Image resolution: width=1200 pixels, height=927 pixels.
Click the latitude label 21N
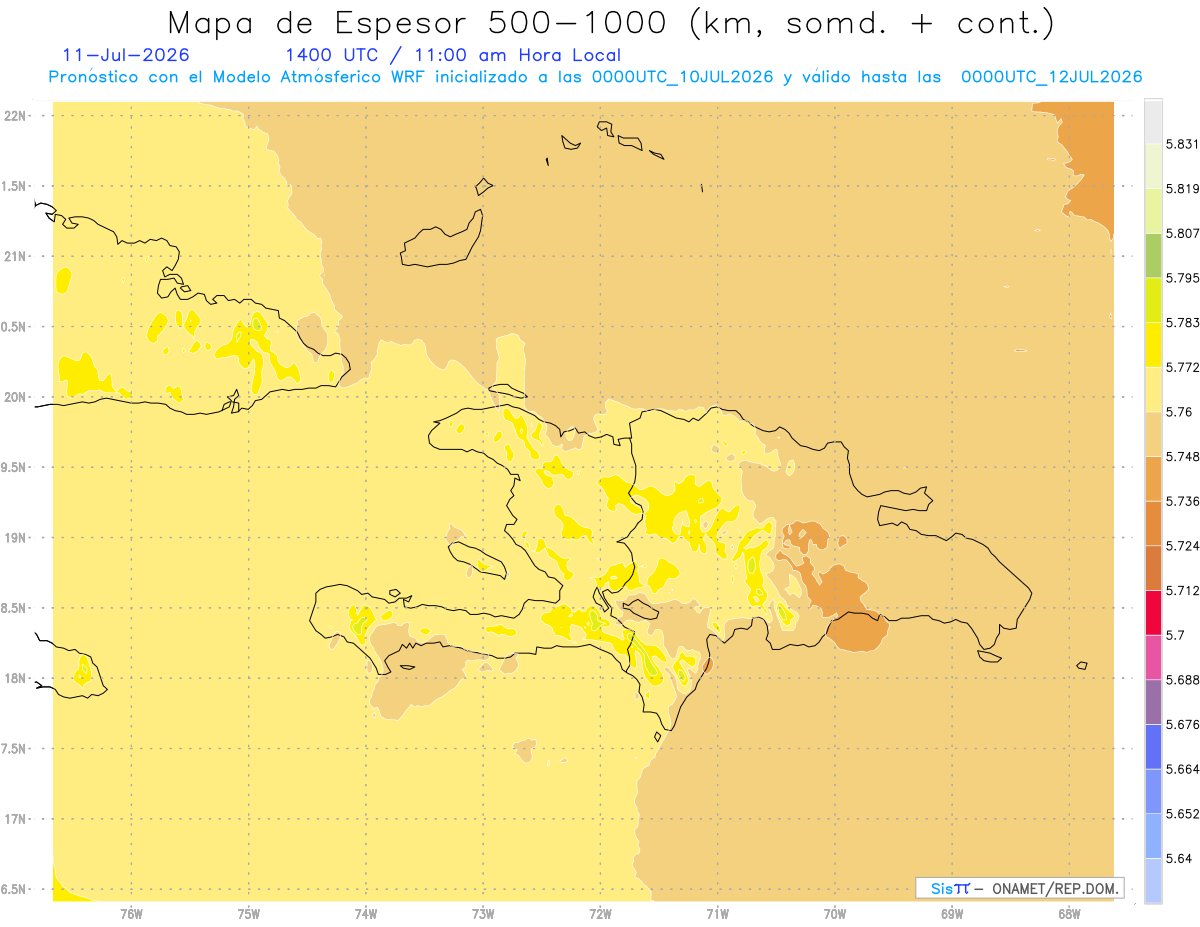(16, 257)
